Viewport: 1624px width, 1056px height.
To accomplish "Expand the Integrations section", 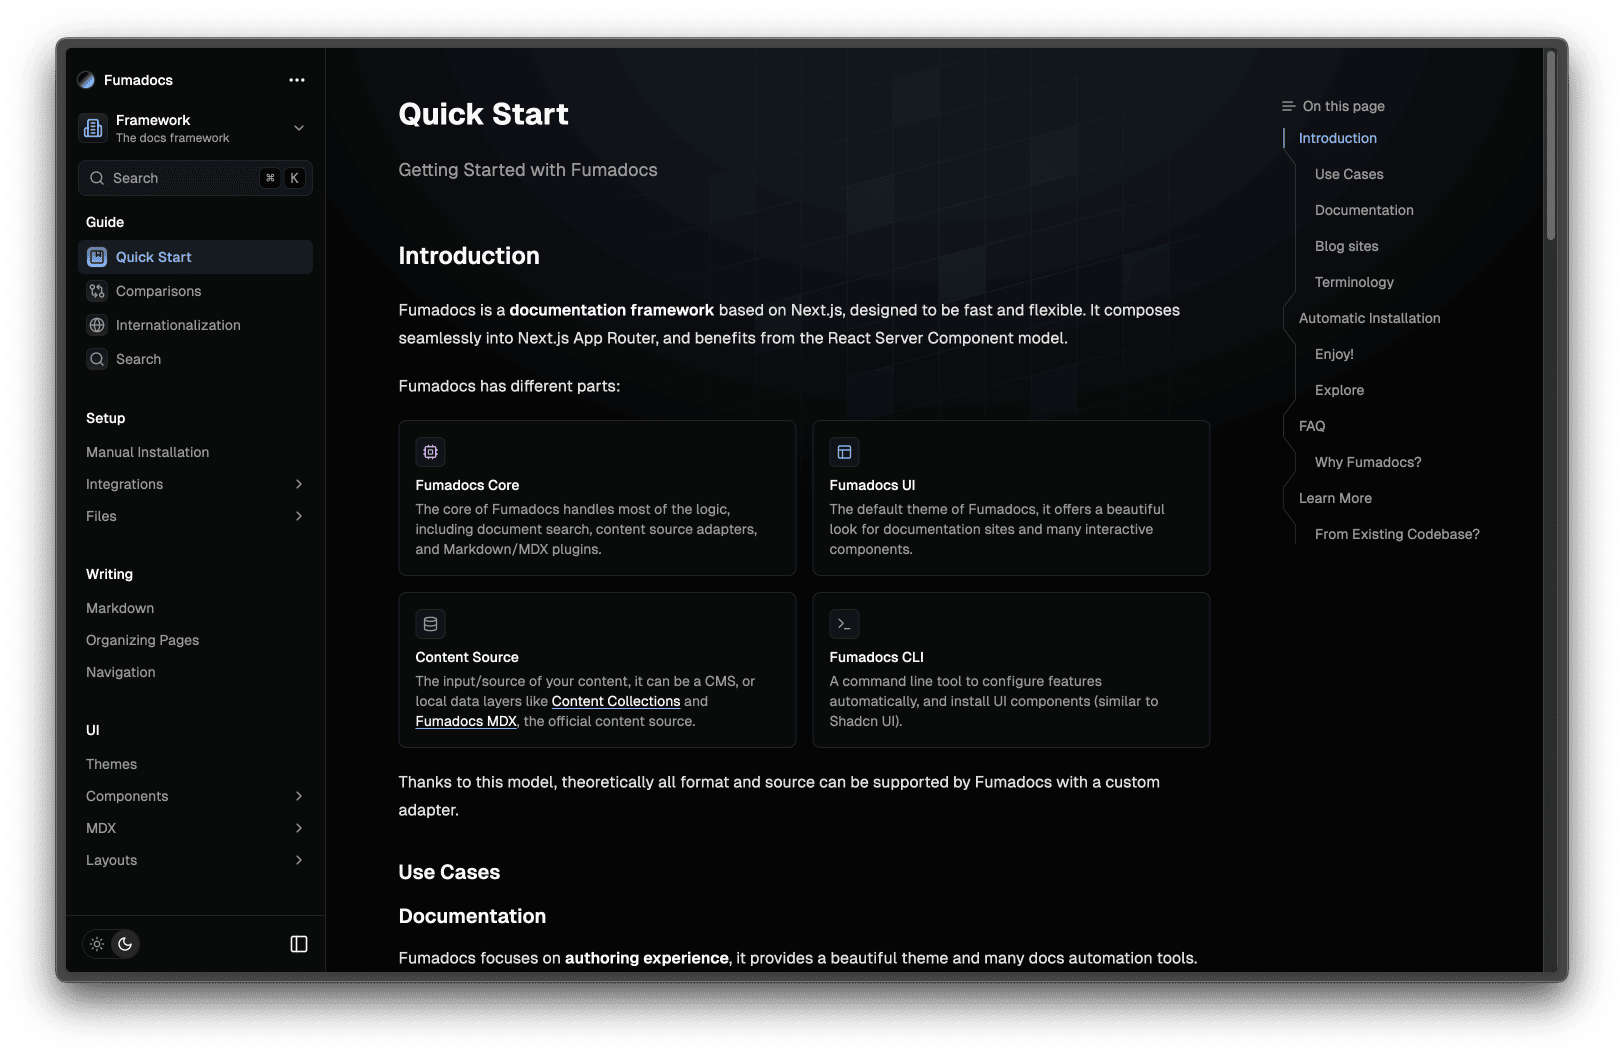I will pyautogui.click(x=298, y=484).
